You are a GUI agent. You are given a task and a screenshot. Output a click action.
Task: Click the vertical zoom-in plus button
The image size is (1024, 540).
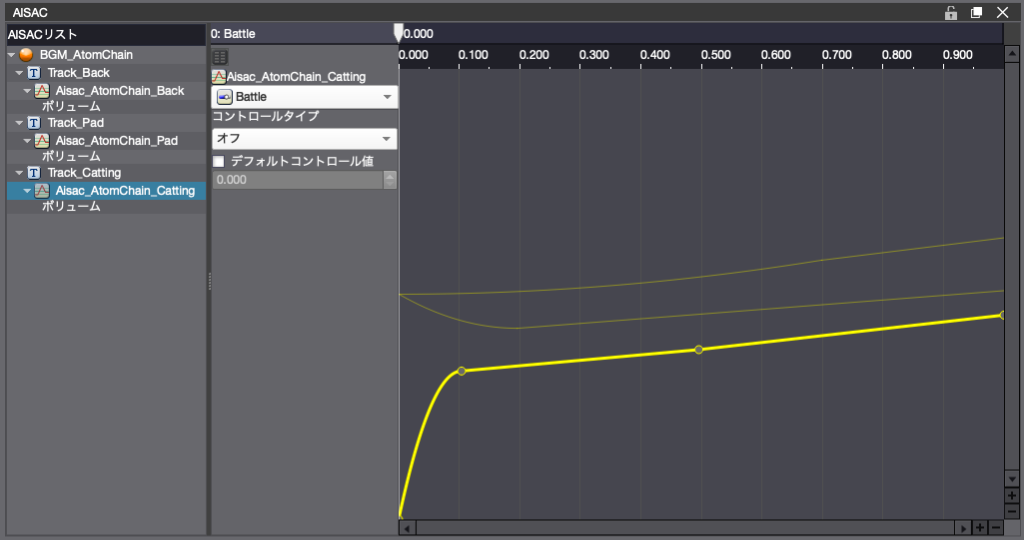pyautogui.click(x=1012, y=496)
